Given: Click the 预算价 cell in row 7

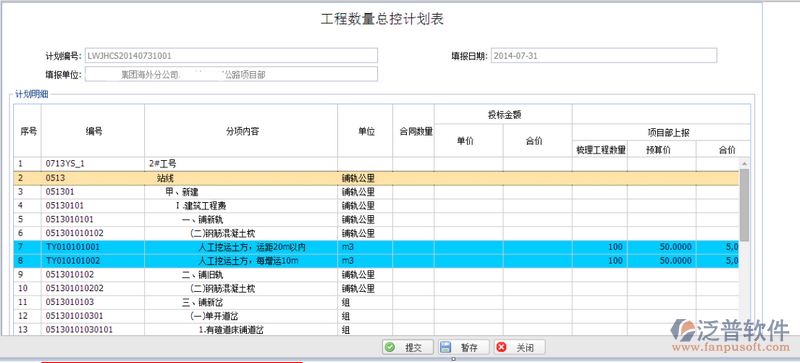Looking at the screenshot, I should click(662, 247).
